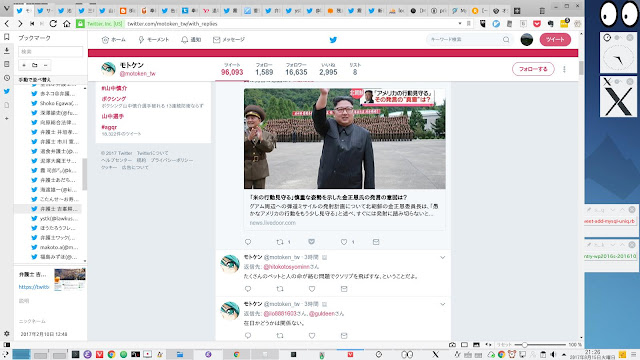Expand address bar history dropdown

tap(460, 24)
